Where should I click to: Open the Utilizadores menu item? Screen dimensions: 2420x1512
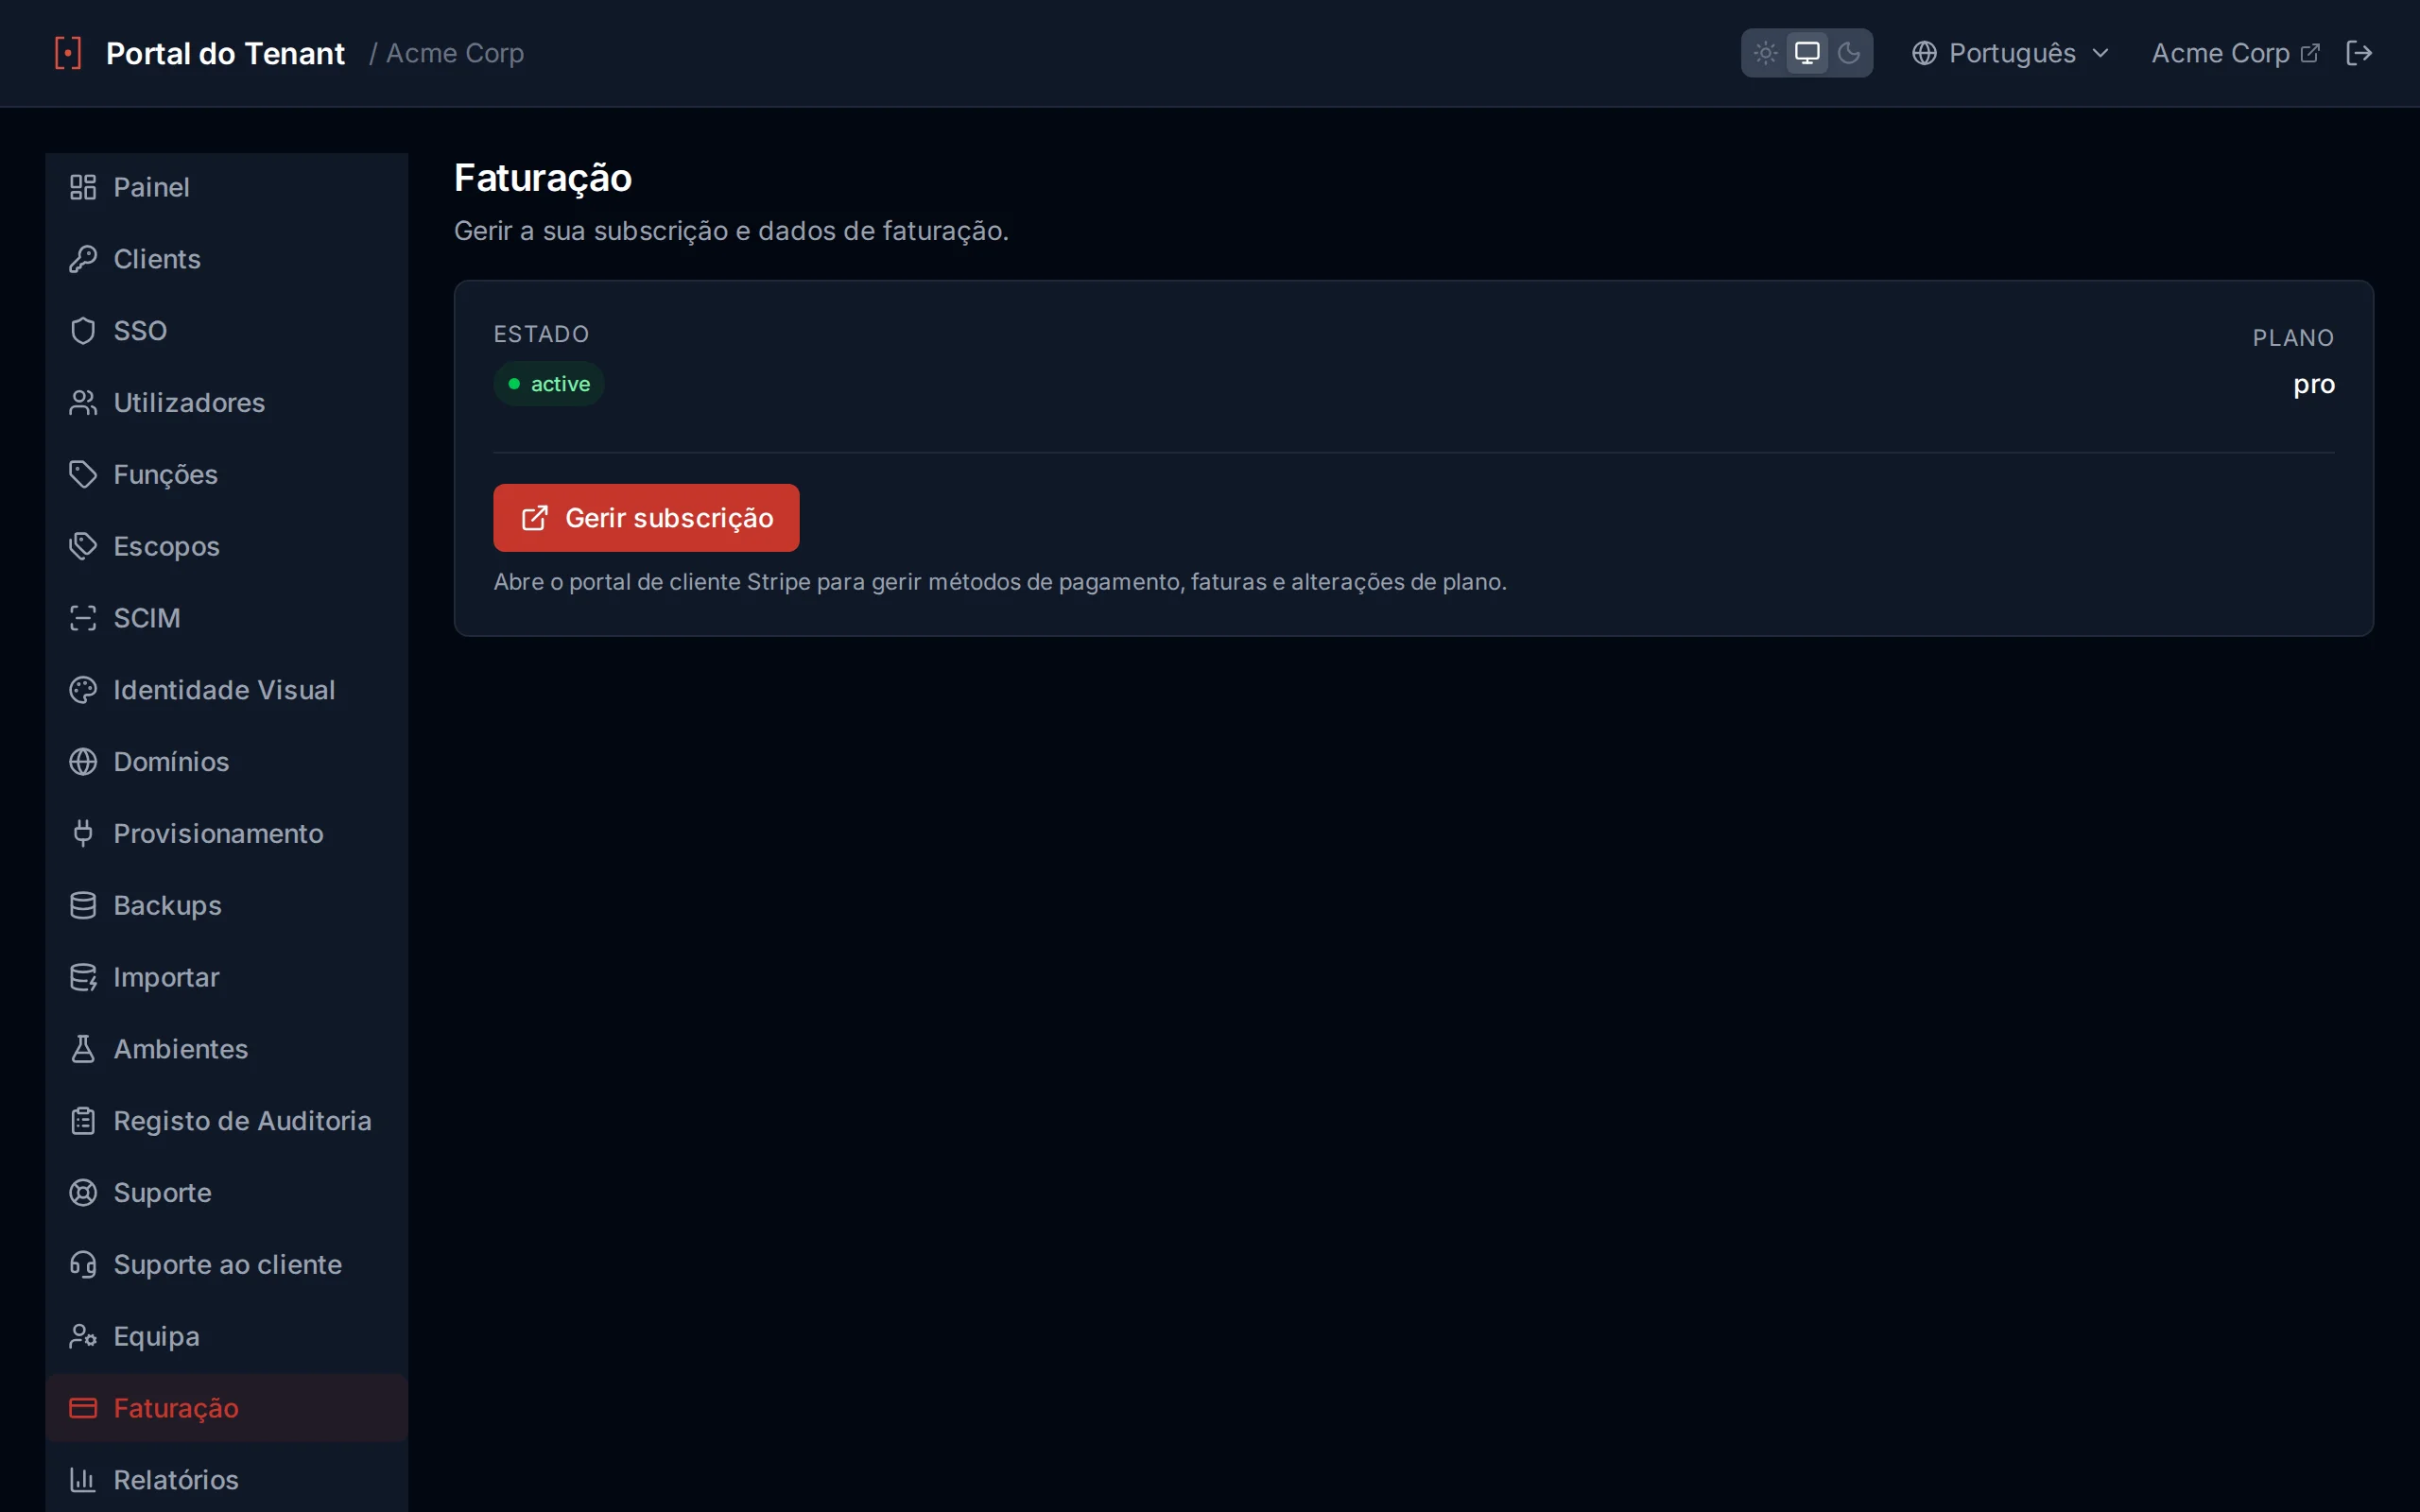pos(227,403)
